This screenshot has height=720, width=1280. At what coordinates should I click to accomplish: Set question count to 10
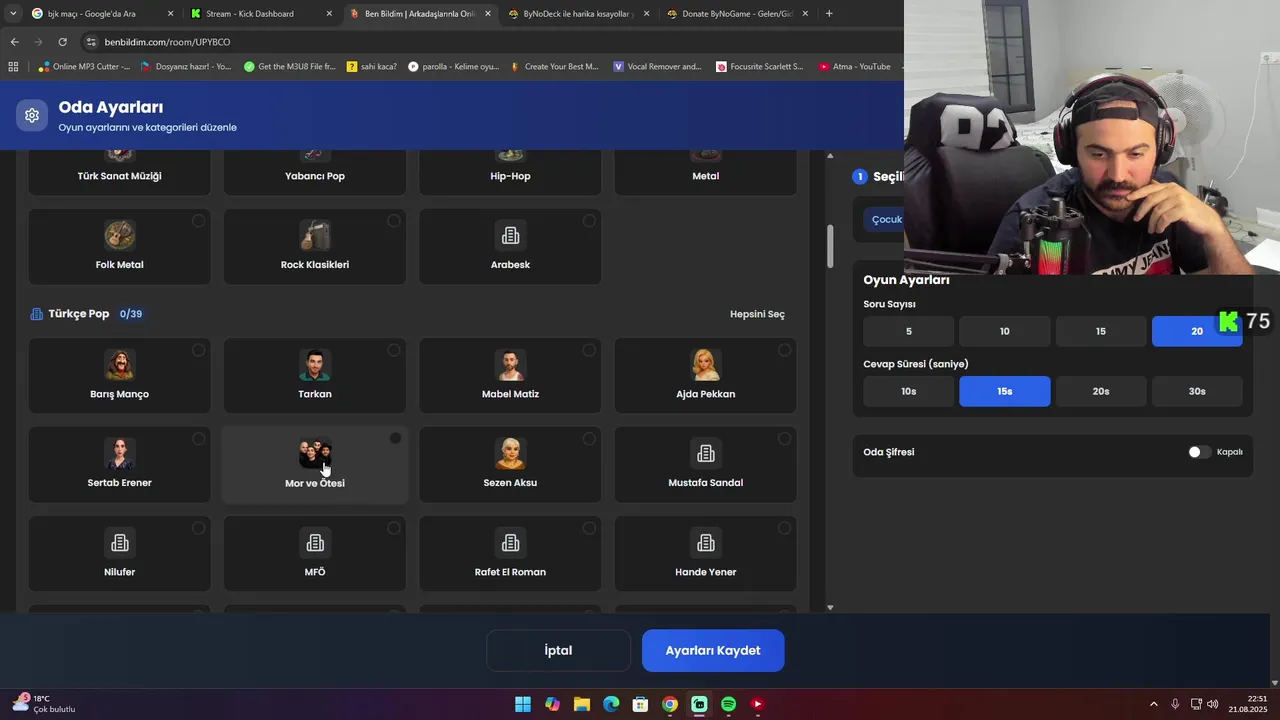1005,332
